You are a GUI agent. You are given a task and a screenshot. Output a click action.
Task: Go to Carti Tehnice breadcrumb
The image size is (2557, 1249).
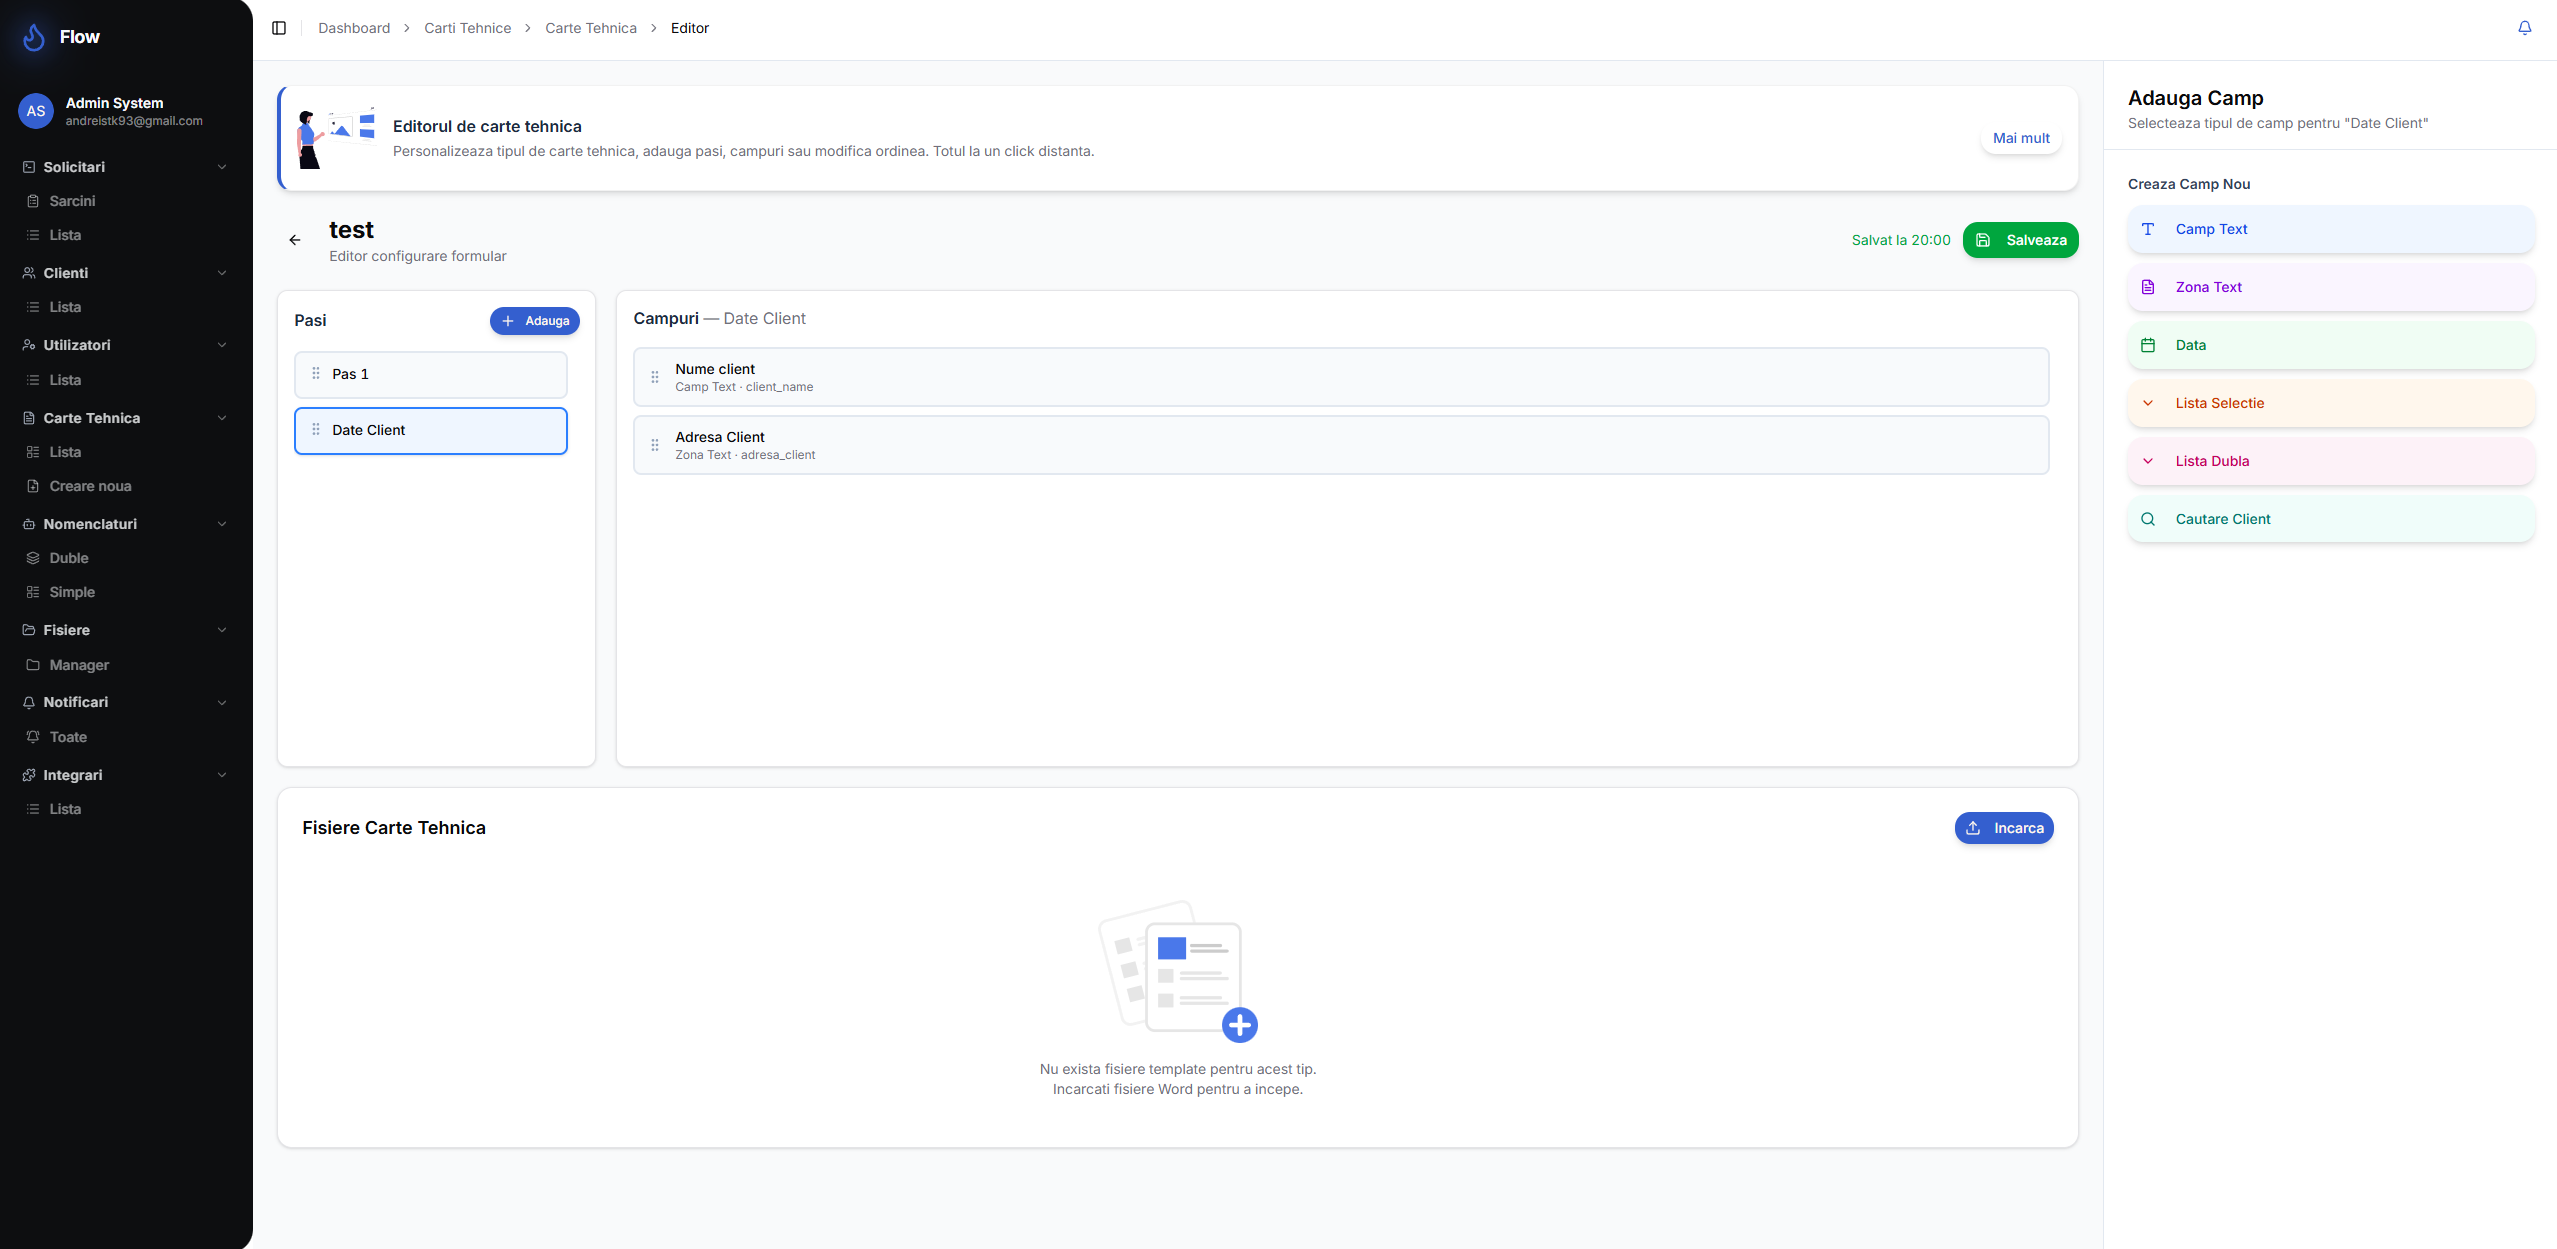tap(467, 28)
